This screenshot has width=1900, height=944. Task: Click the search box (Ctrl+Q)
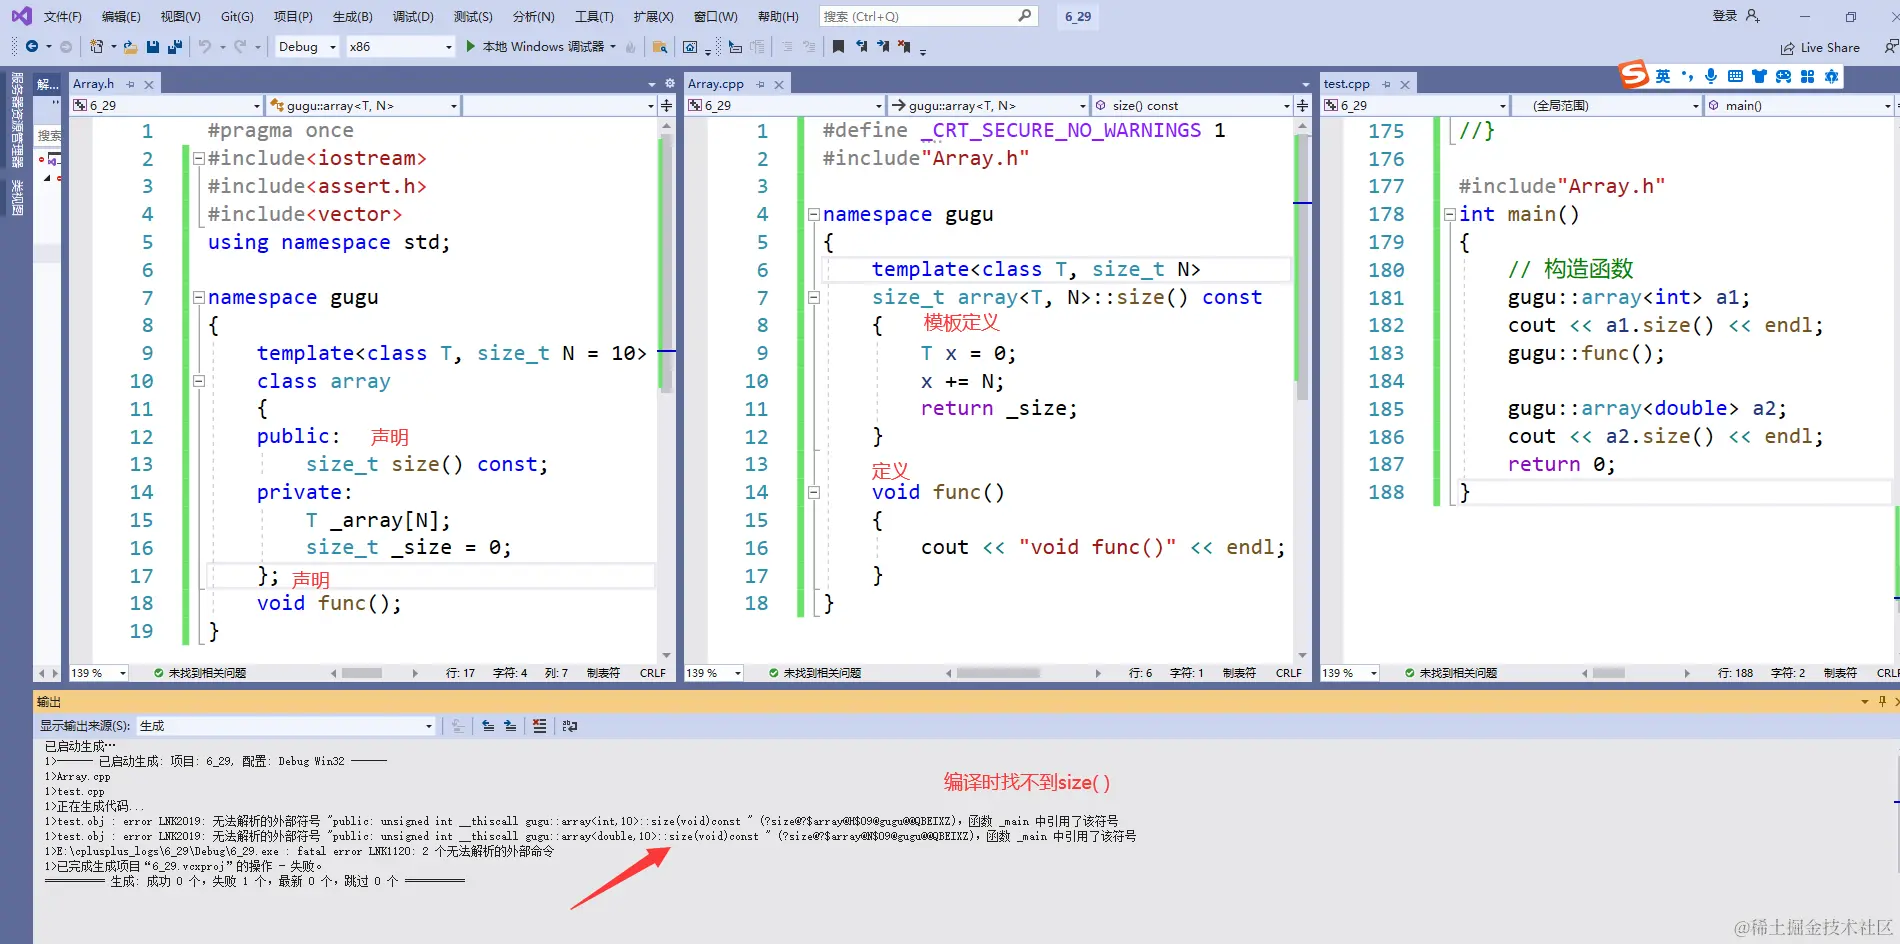pyautogui.click(x=927, y=16)
